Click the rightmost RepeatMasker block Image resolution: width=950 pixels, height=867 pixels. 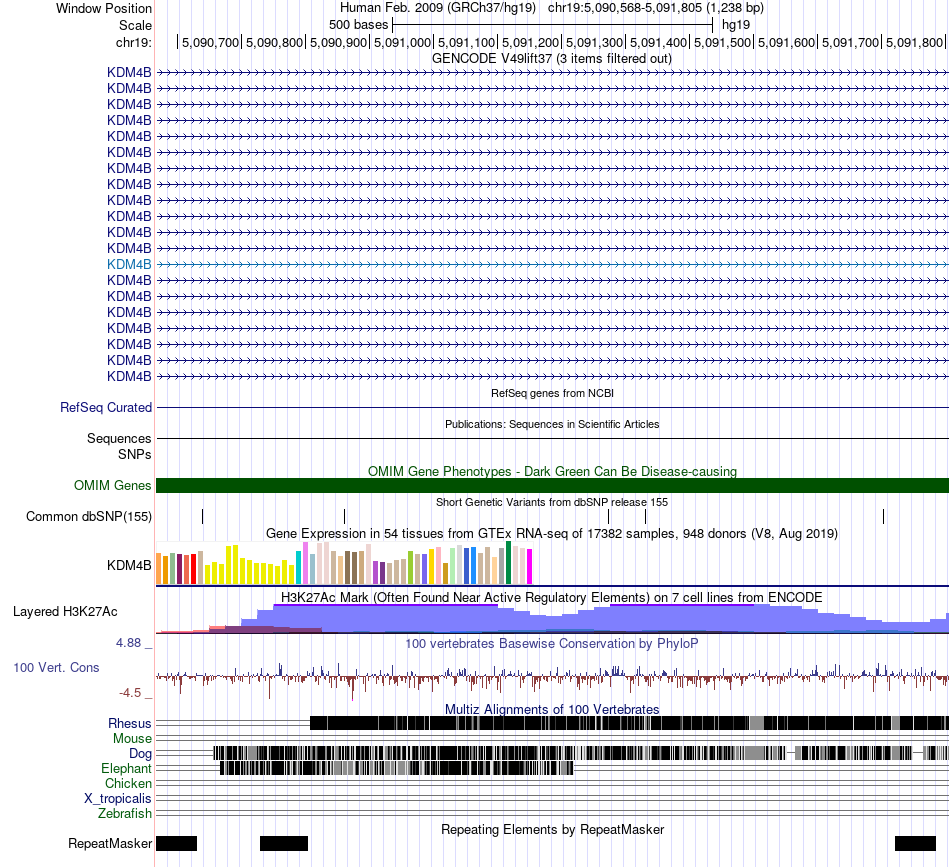click(x=915, y=843)
